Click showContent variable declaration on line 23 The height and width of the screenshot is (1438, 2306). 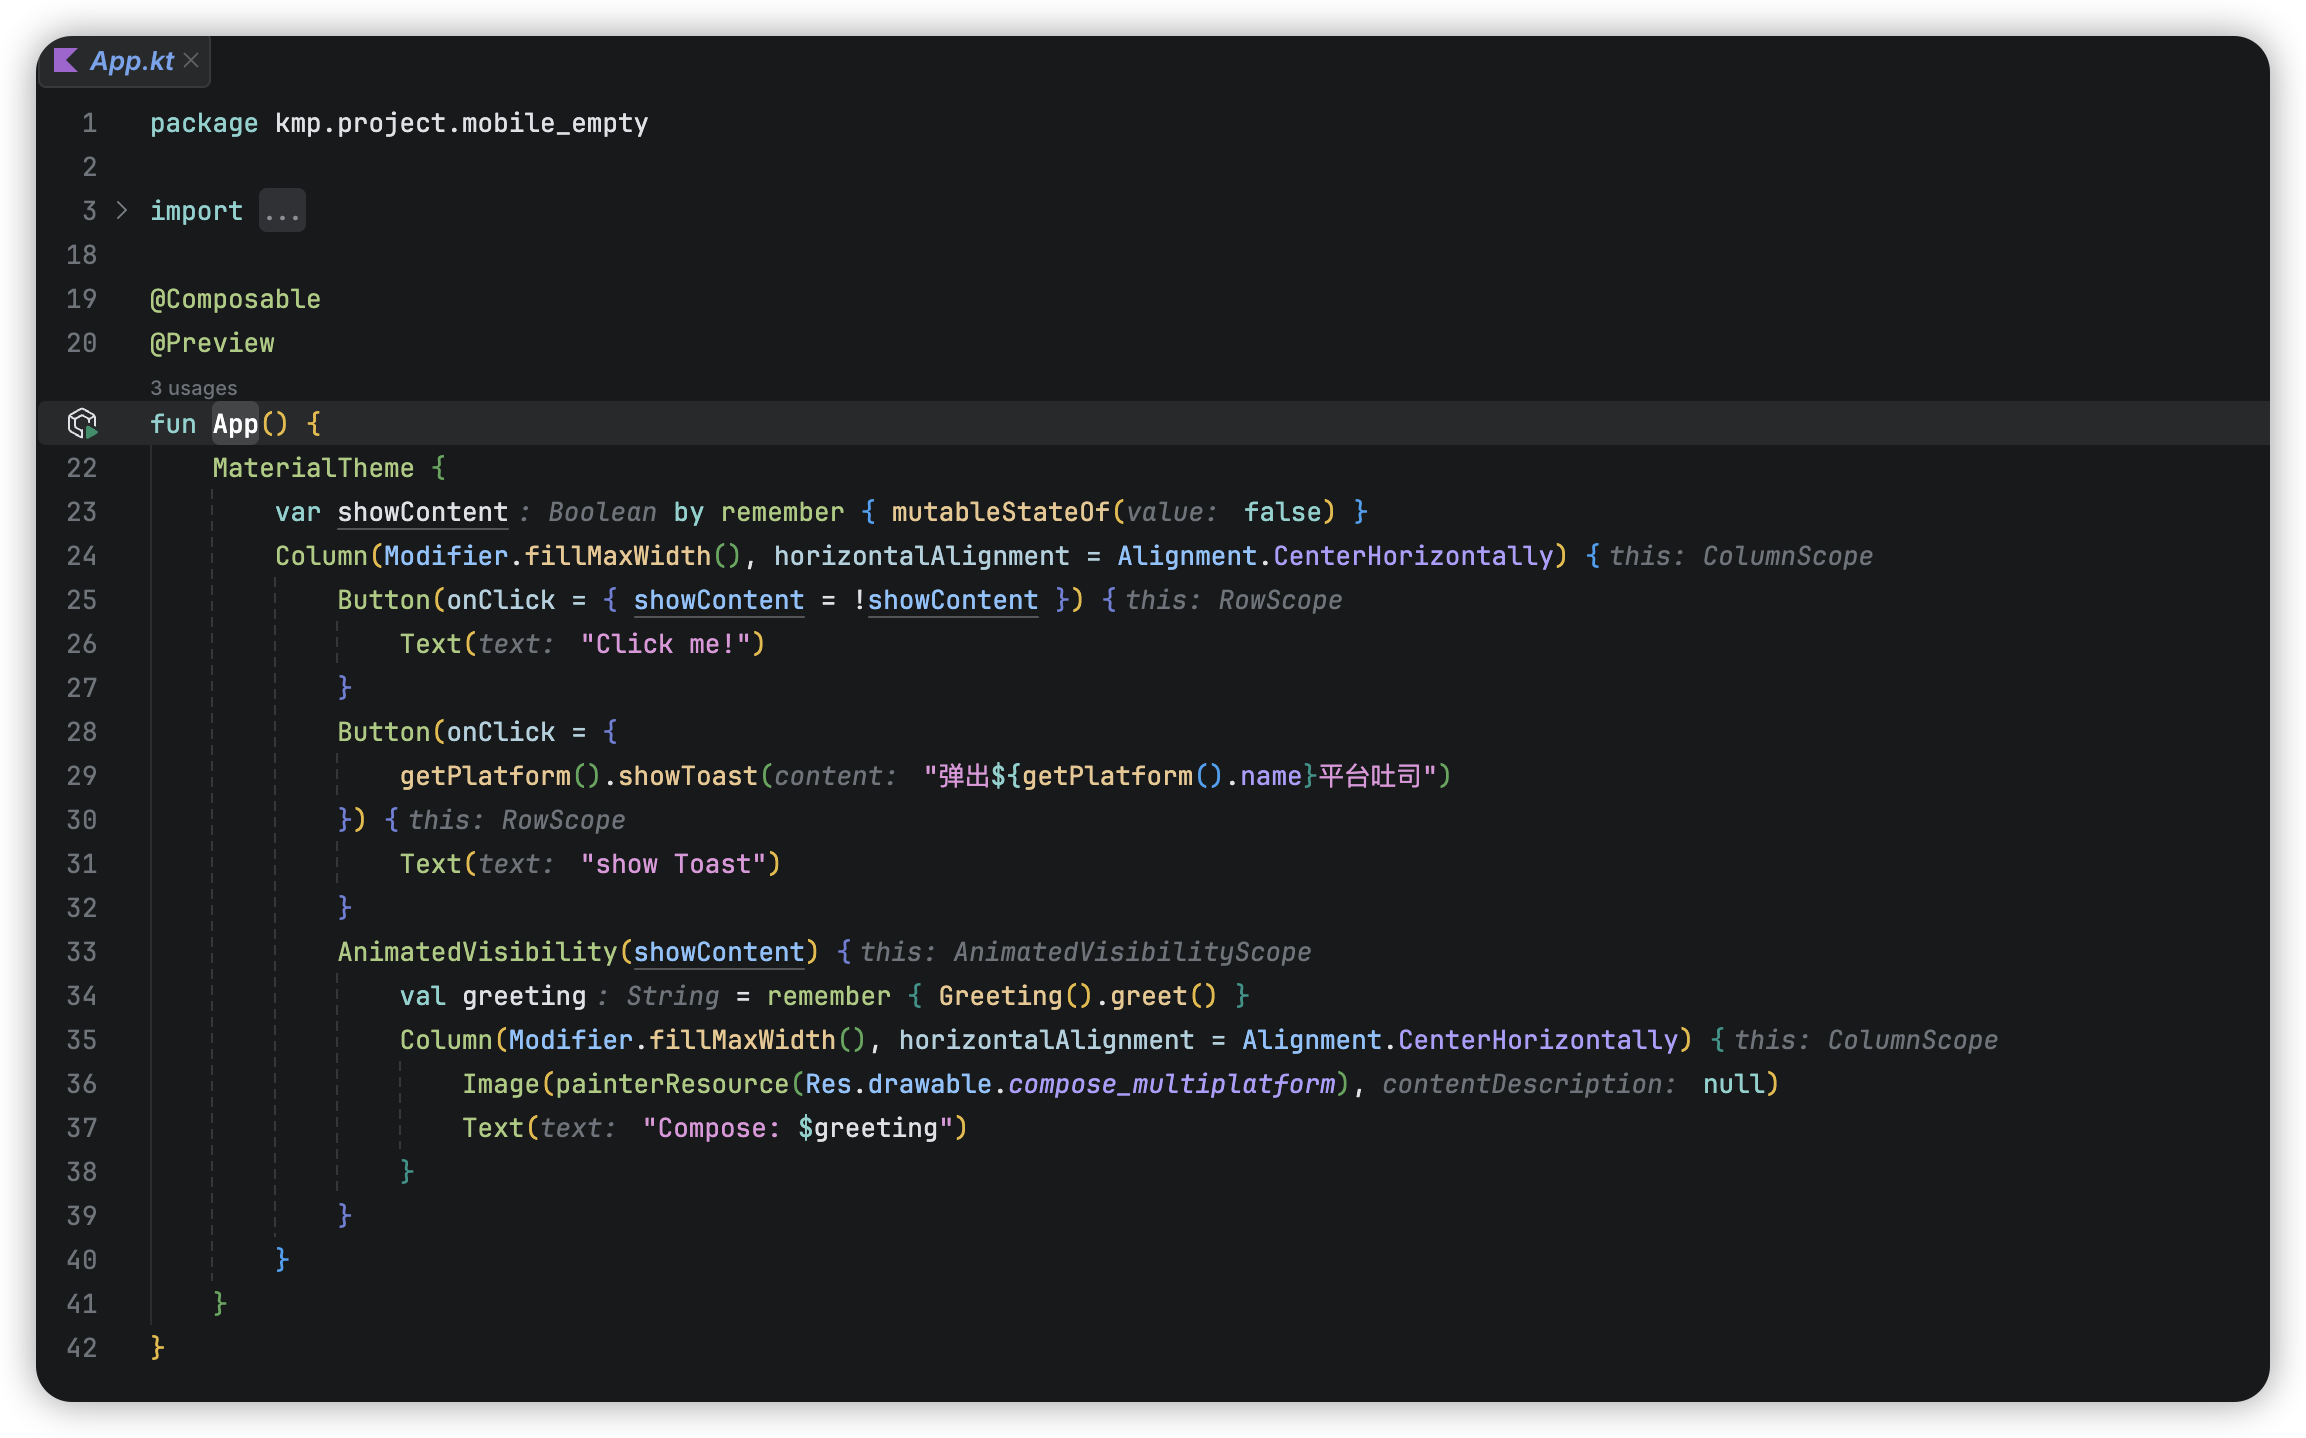click(x=422, y=512)
